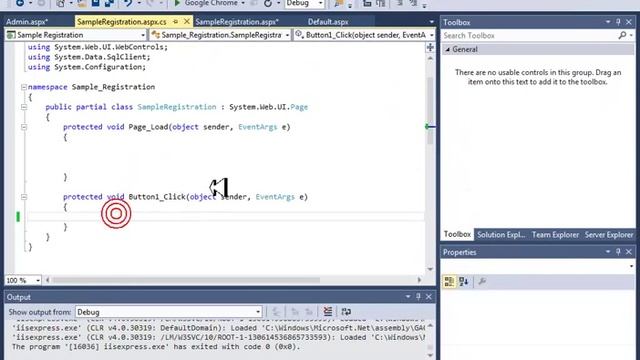
Task: Close the Output panel
Action: 429,297
